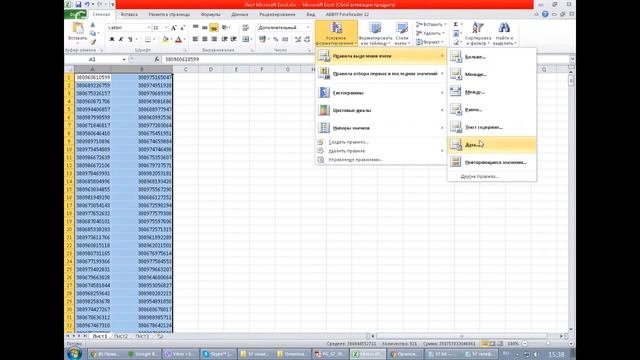The width and height of the screenshot is (640, 360).
Task: Switch to the Формулы tab
Action: click(x=211, y=14)
